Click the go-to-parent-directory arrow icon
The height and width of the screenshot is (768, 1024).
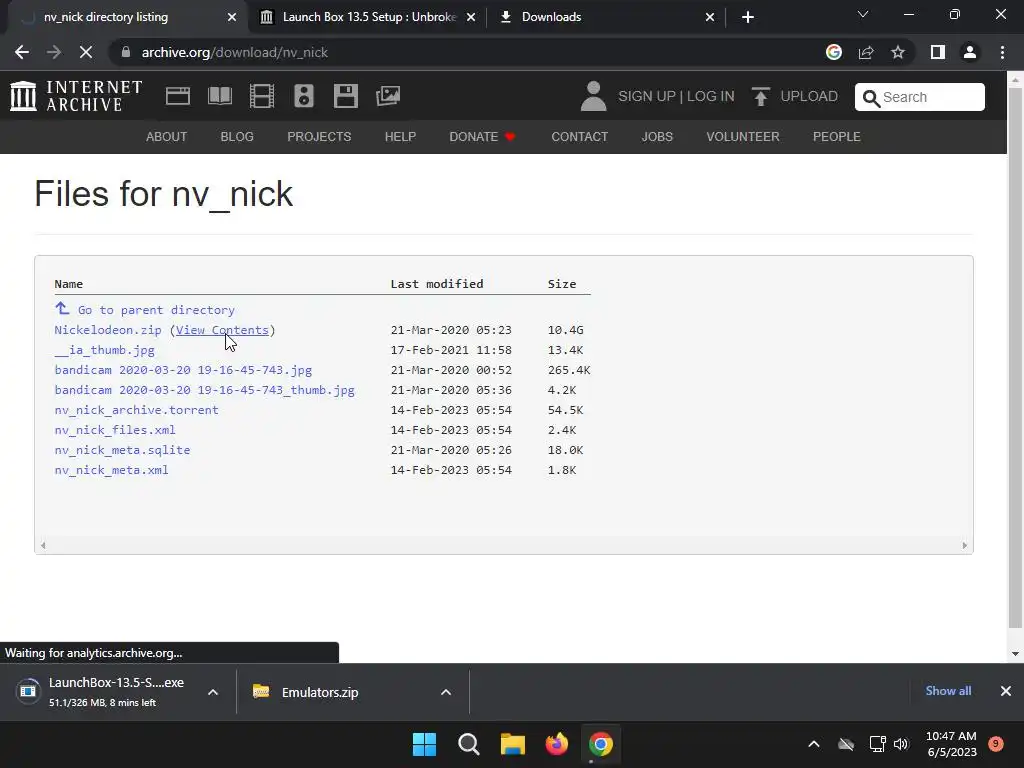(62, 308)
